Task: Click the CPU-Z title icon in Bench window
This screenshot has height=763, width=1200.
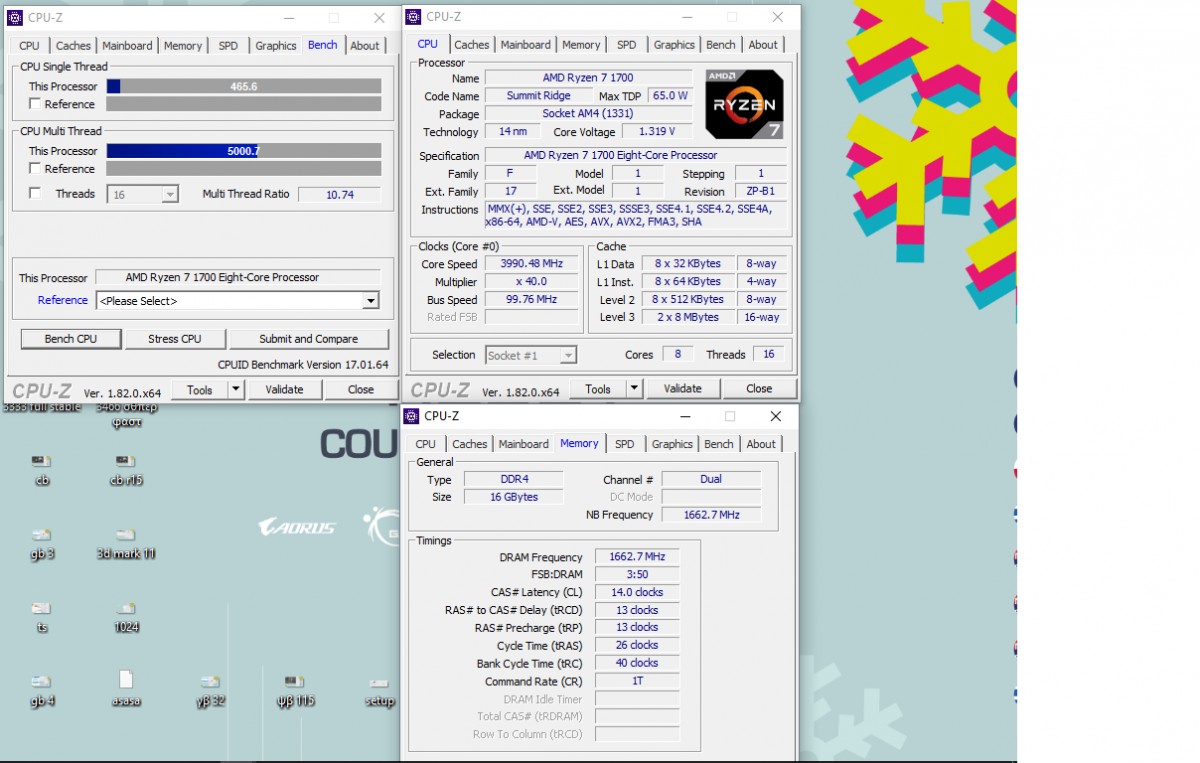Action: pyautogui.click(x=15, y=18)
